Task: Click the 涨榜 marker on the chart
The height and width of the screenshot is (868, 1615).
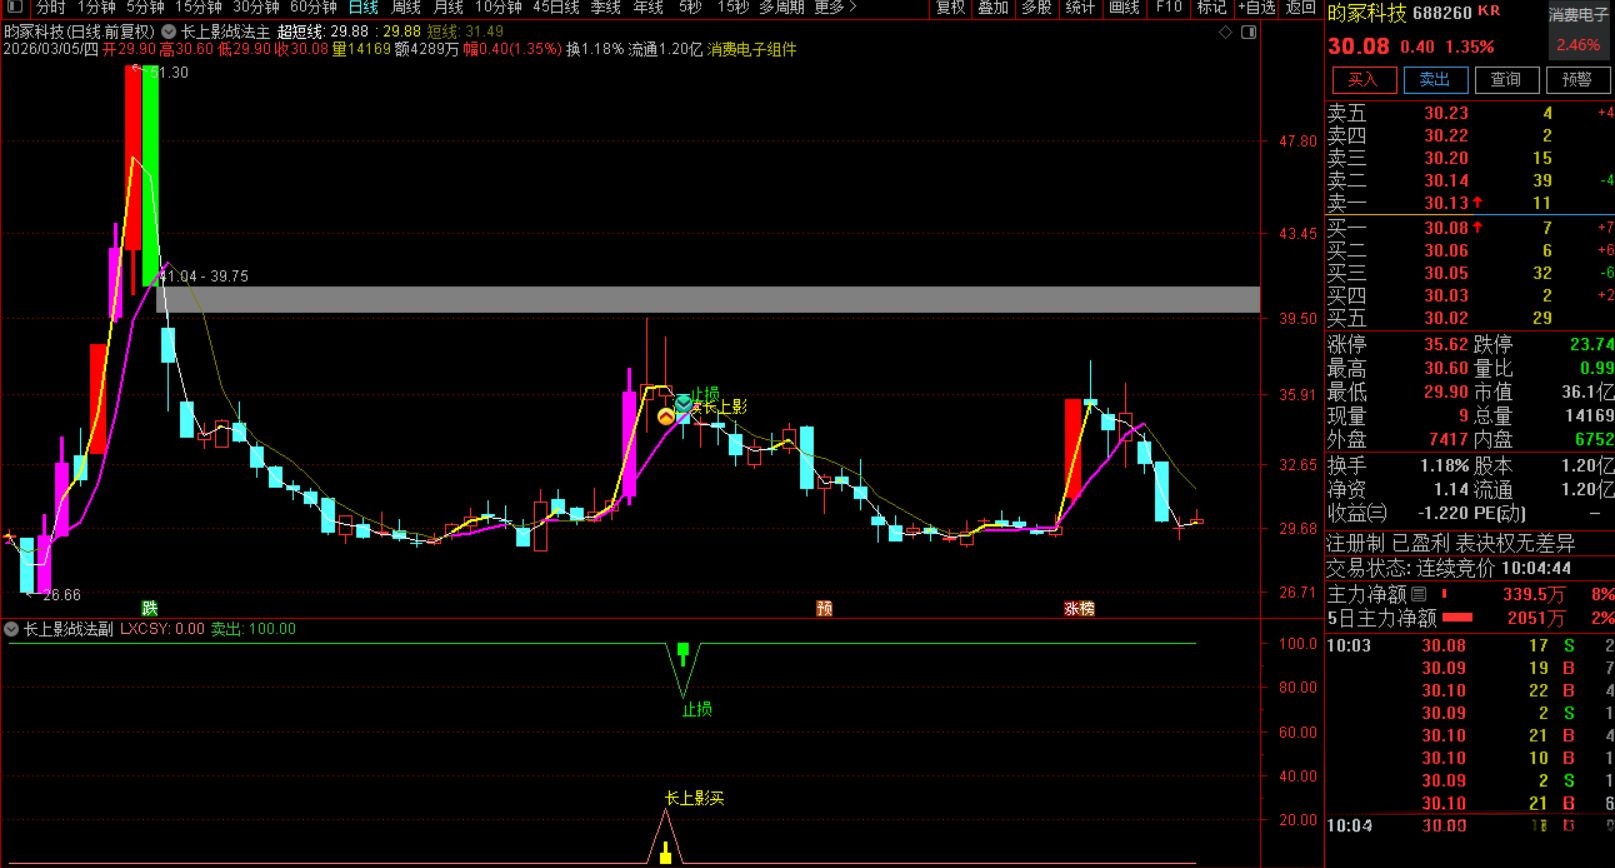Action: [1079, 608]
